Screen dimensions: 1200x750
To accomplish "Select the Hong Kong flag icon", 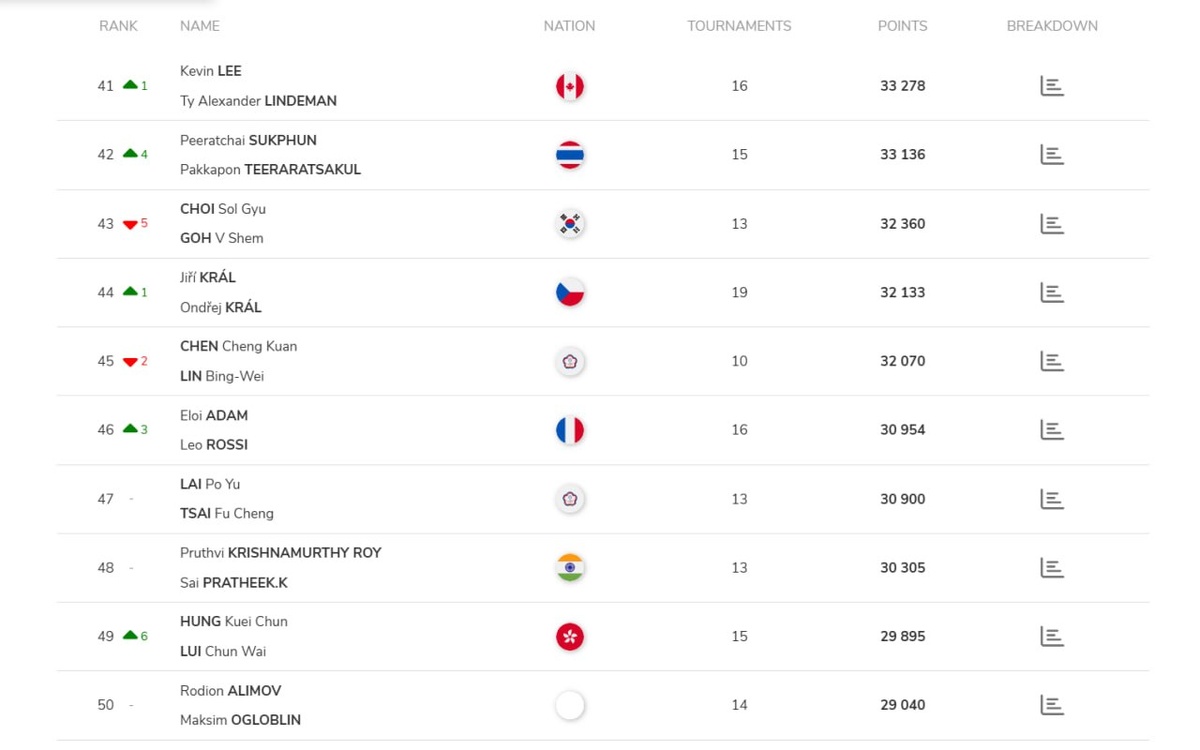I will pyautogui.click(x=570, y=637).
